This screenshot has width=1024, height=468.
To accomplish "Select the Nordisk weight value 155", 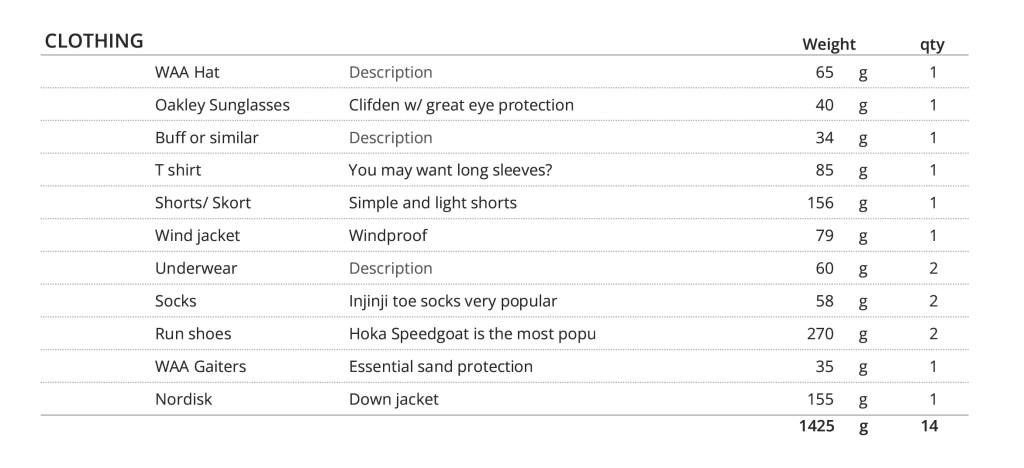I will click(x=820, y=399).
